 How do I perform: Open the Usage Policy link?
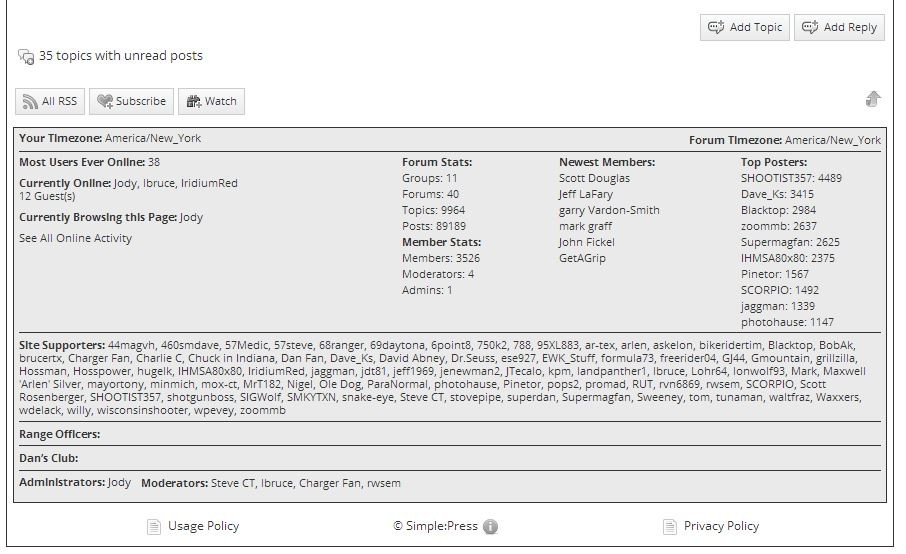point(203,526)
